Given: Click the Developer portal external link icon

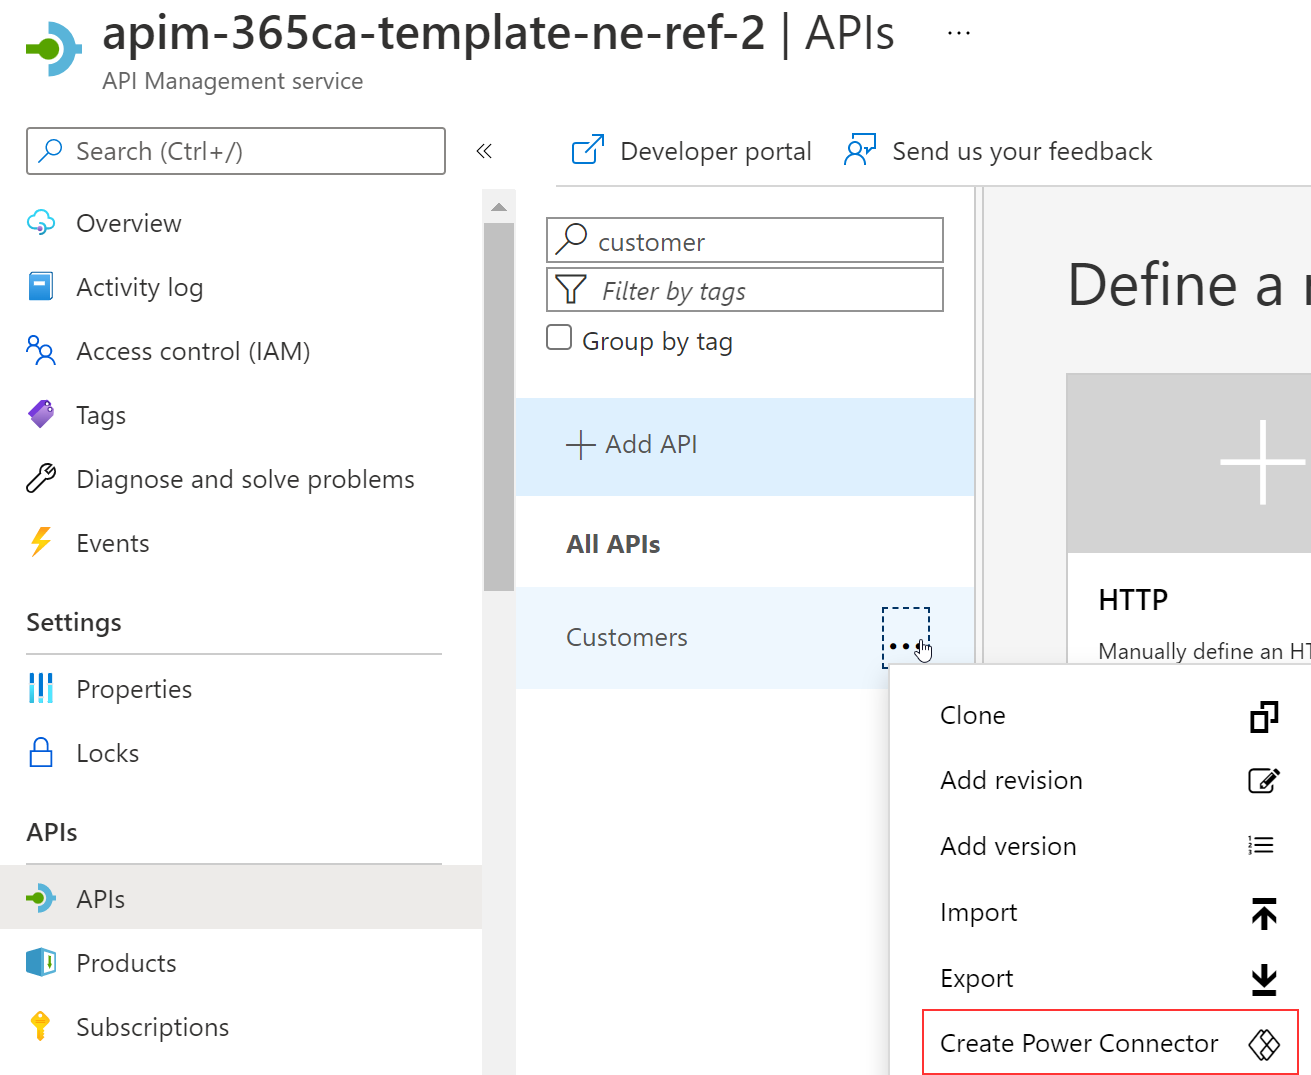Looking at the screenshot, I should 588,150.
